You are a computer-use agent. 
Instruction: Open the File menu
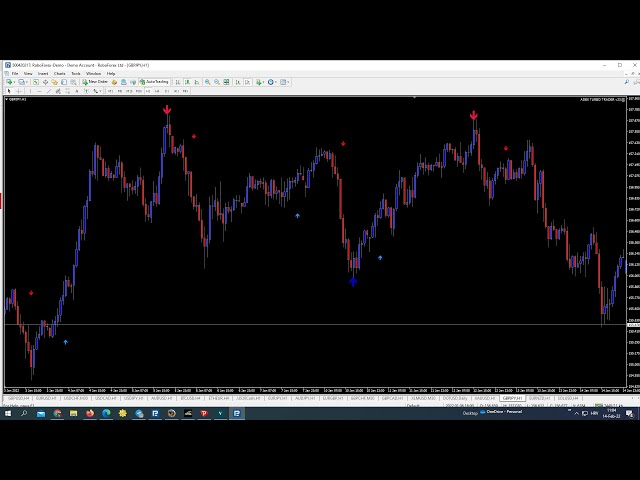pyautogui.click(x=15, y=73)
